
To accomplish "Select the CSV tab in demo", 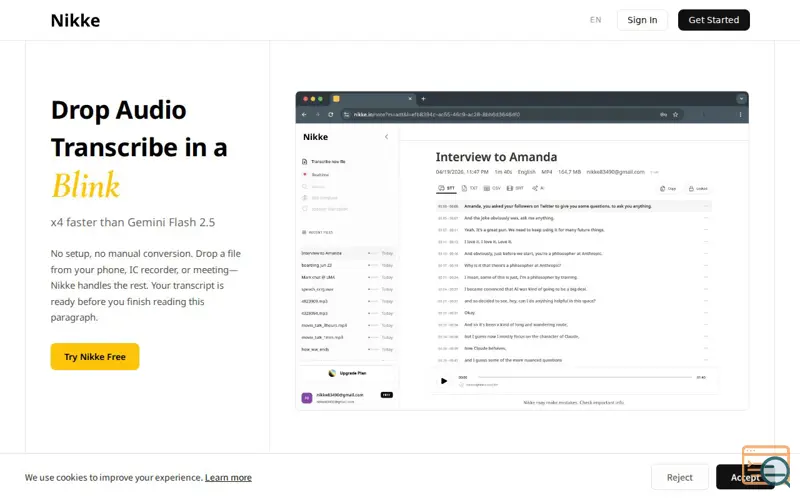I will [492, 188].
